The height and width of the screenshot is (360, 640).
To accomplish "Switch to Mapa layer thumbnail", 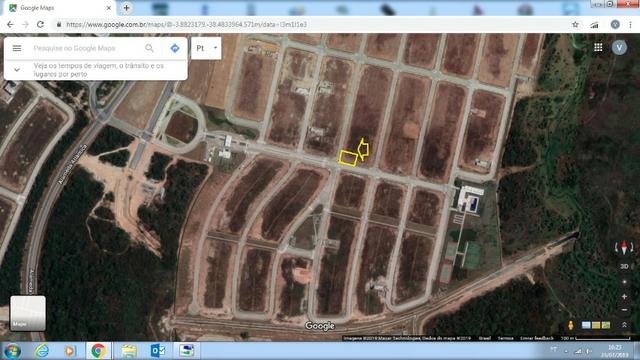I will pyautogui.click(x=28, y=313).
